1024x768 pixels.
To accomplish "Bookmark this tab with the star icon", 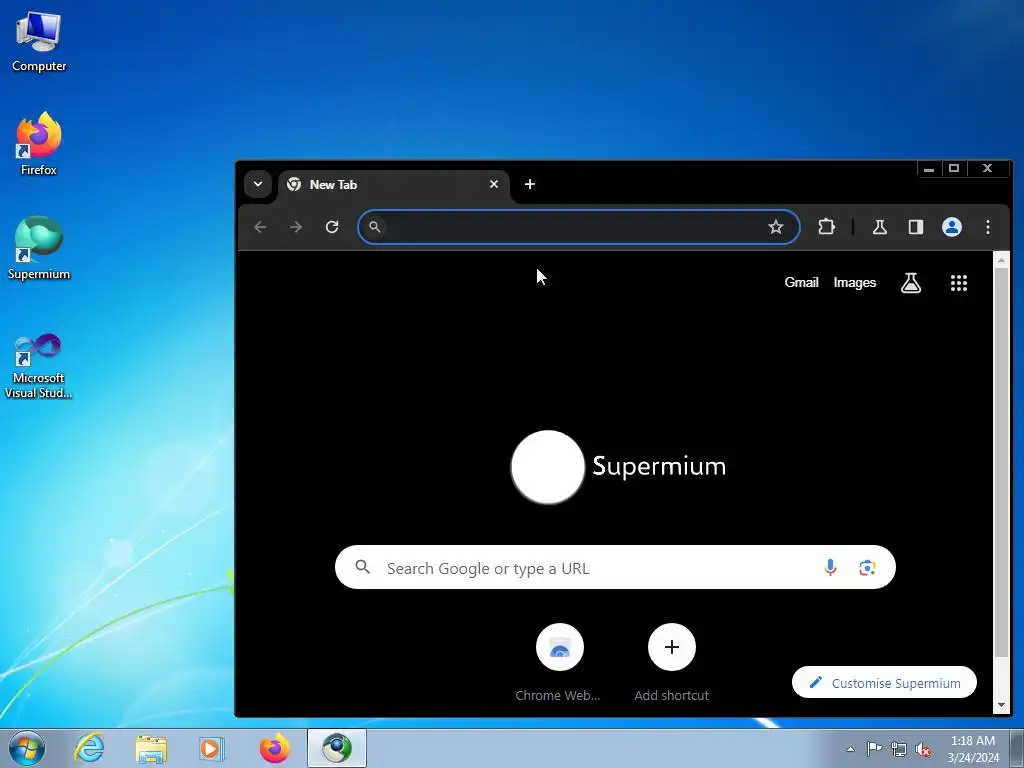I will point(775,227).
